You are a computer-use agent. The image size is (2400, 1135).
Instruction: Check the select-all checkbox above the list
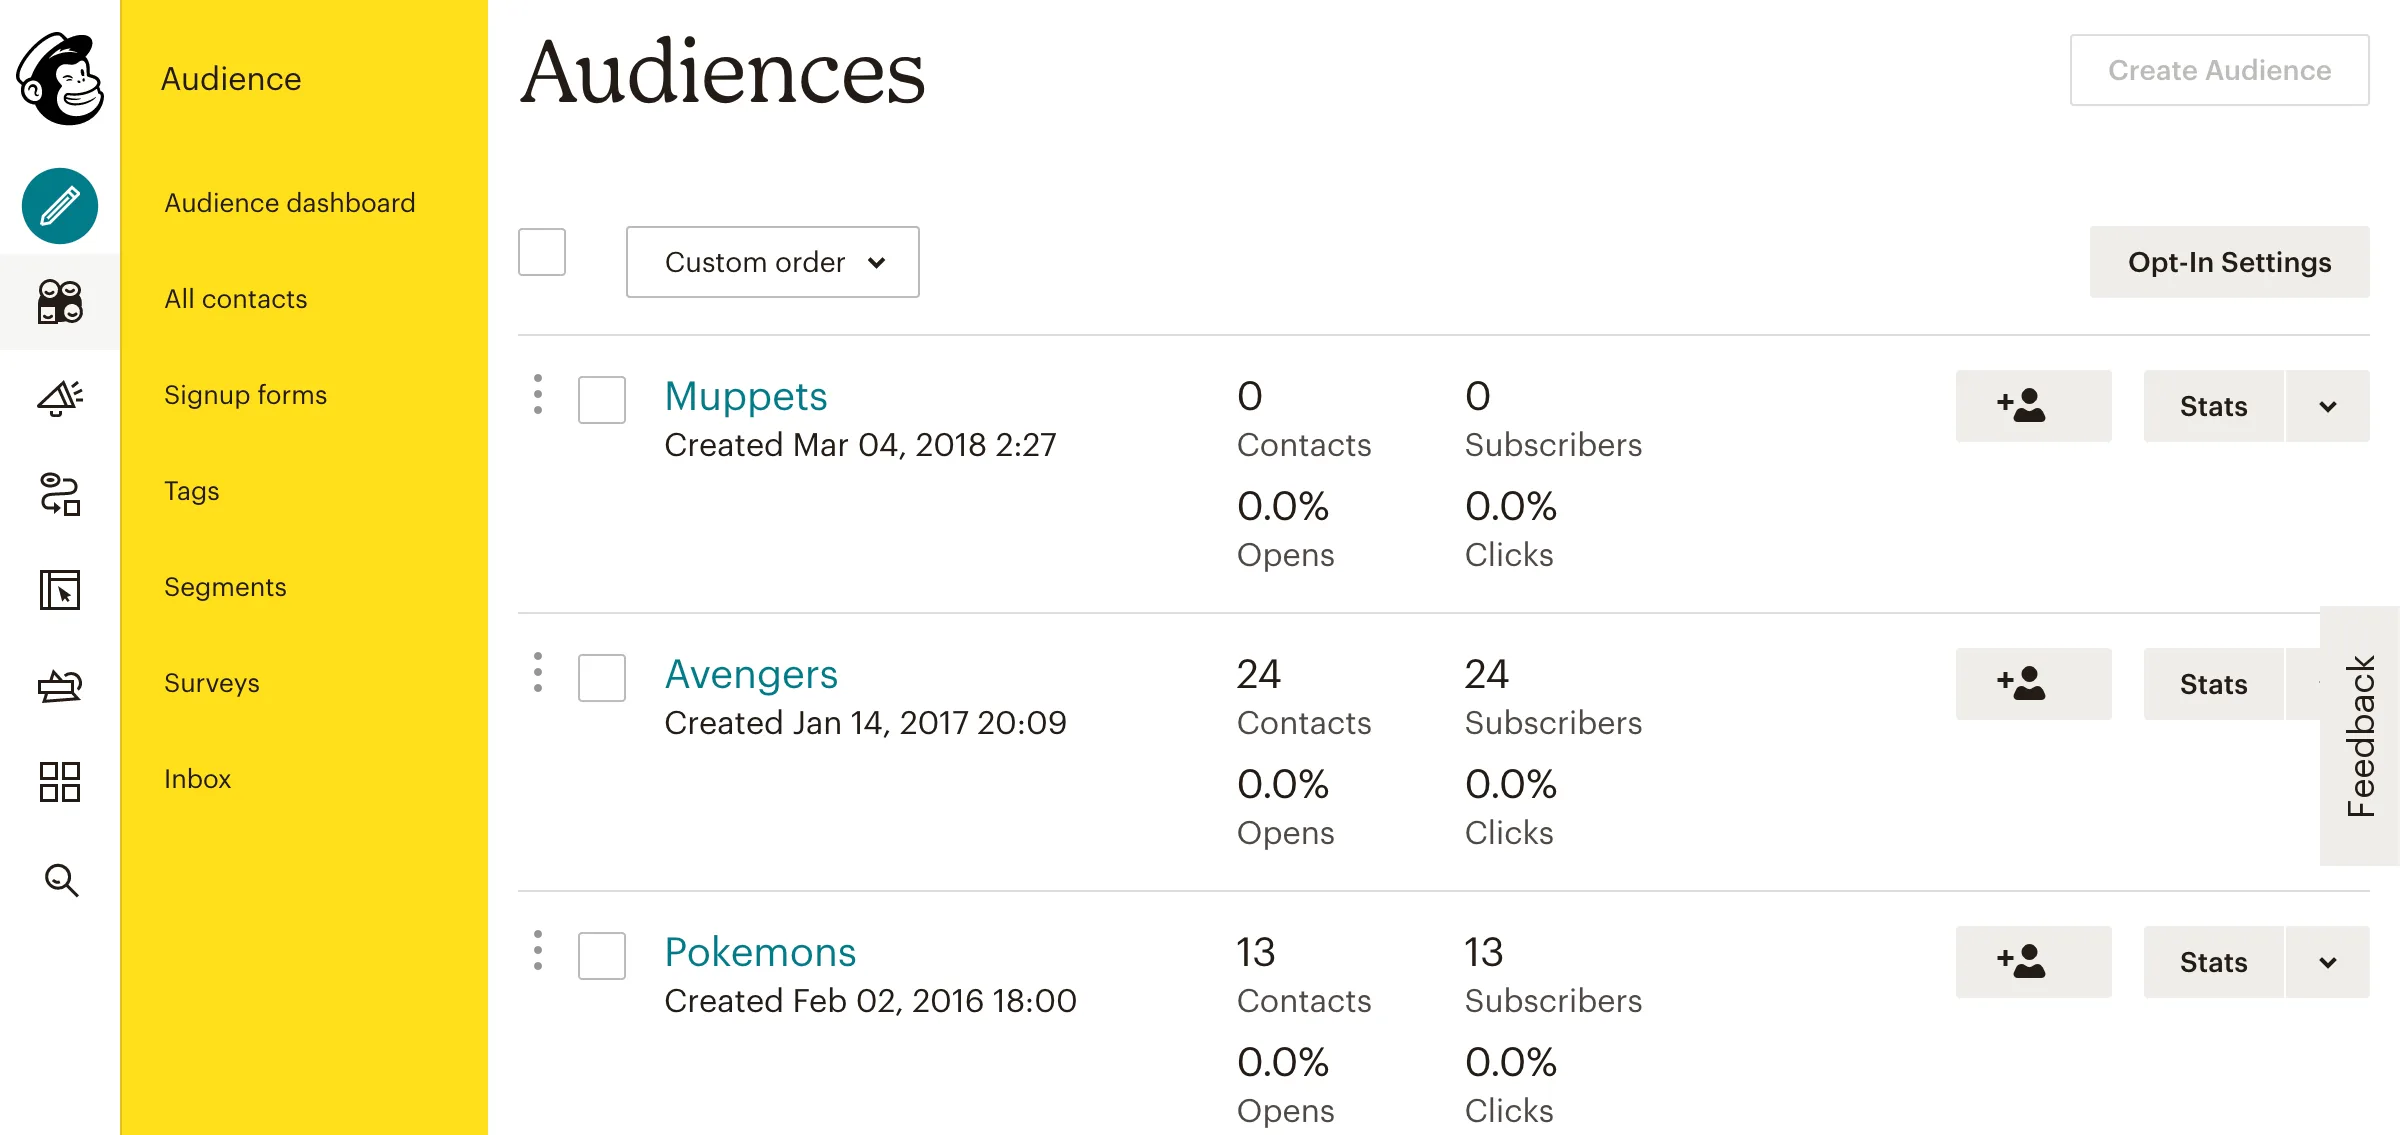542,252
